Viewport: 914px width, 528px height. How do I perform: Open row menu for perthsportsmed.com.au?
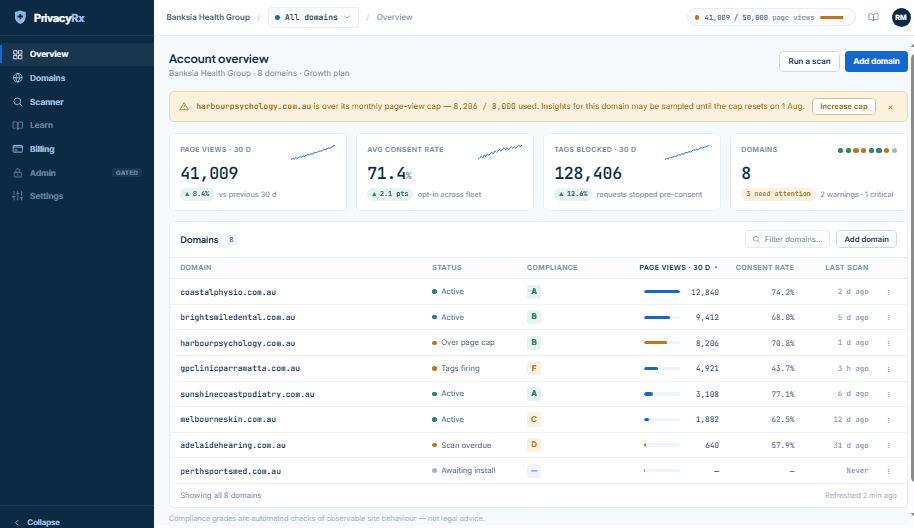pyautogui.click(x=888, y=471)
